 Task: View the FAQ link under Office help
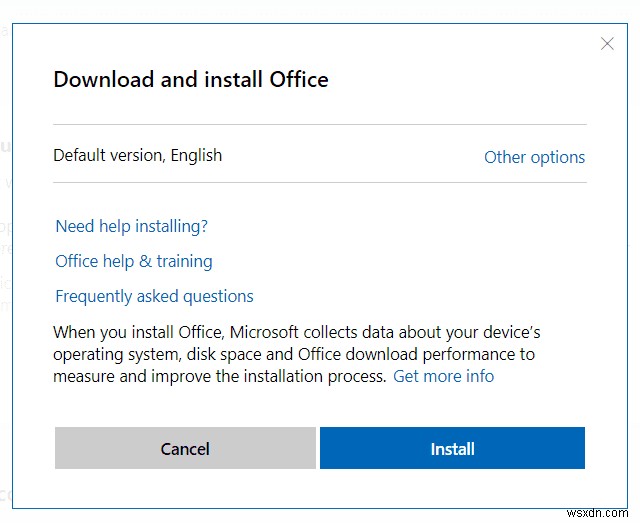(154, 296)
